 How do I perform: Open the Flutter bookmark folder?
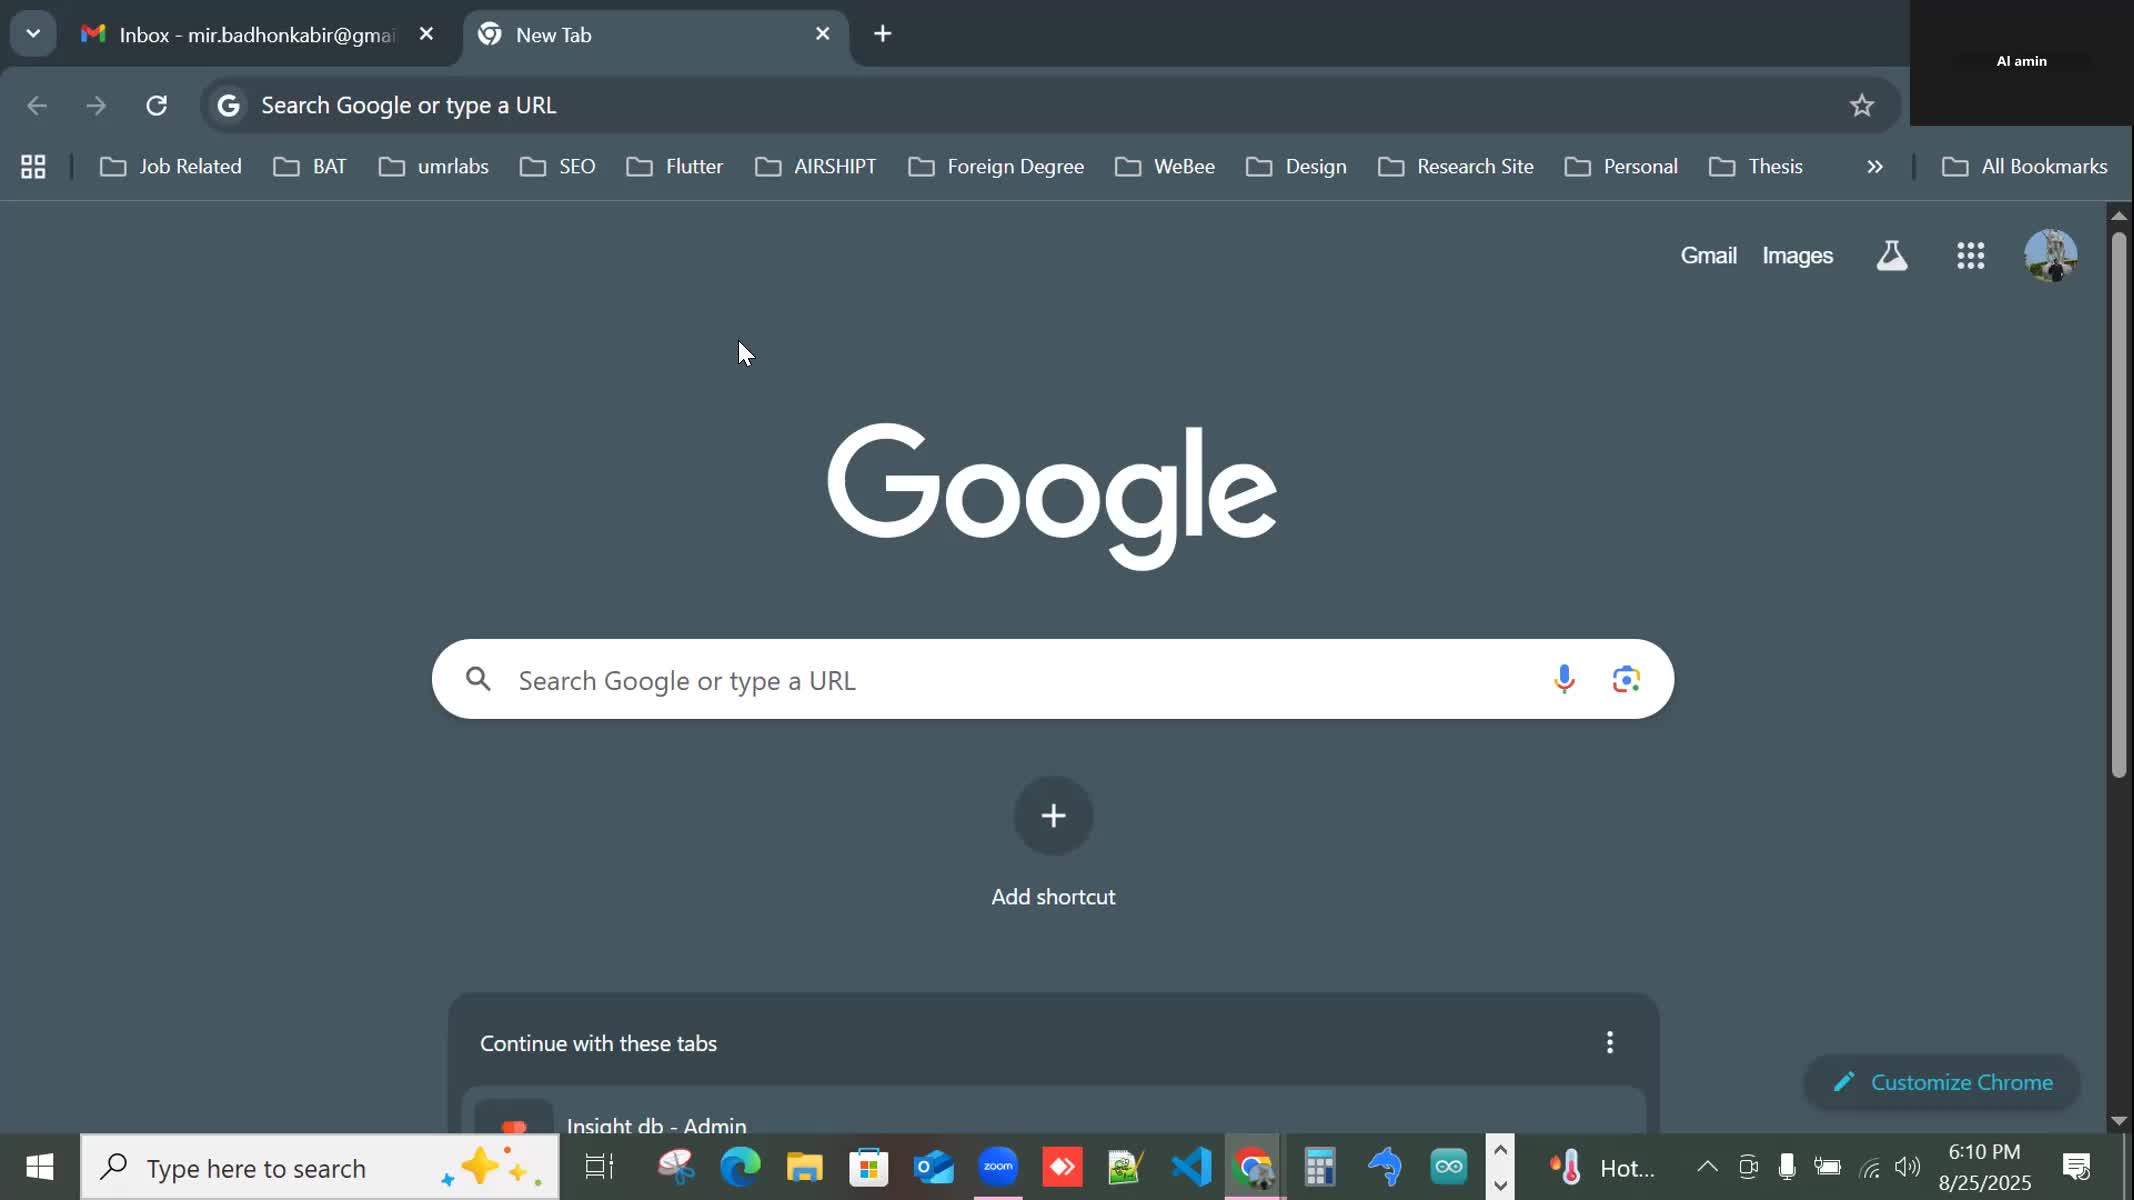tap(675, 166)
